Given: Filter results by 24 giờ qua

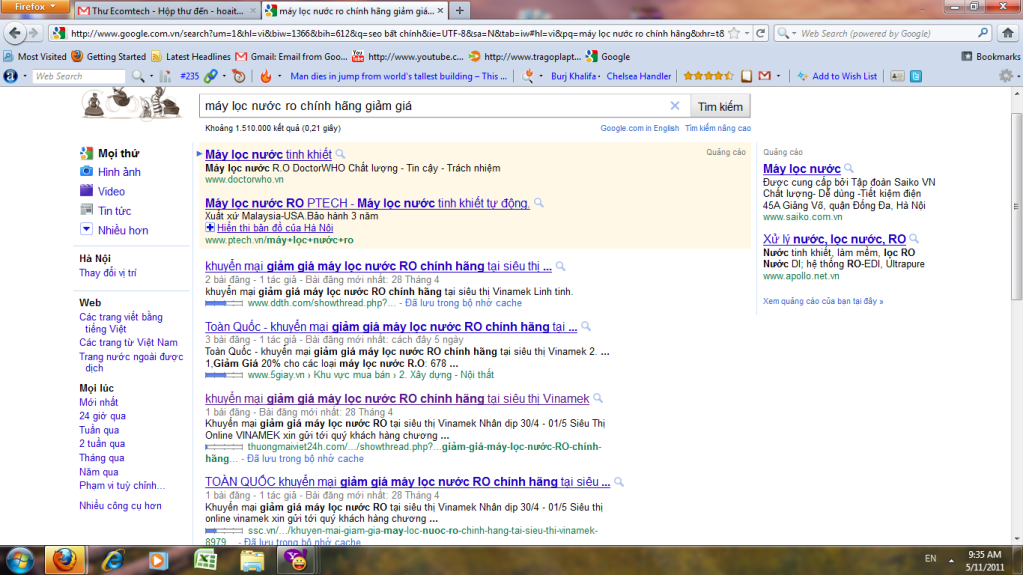Looking at the screenshot, I should tap(102, 416).
